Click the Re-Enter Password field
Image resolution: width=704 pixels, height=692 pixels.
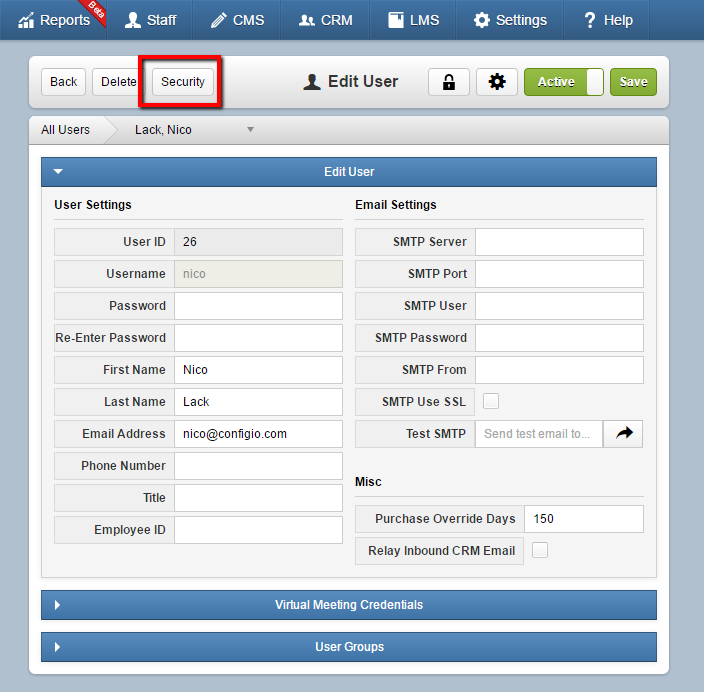(258, 338)
